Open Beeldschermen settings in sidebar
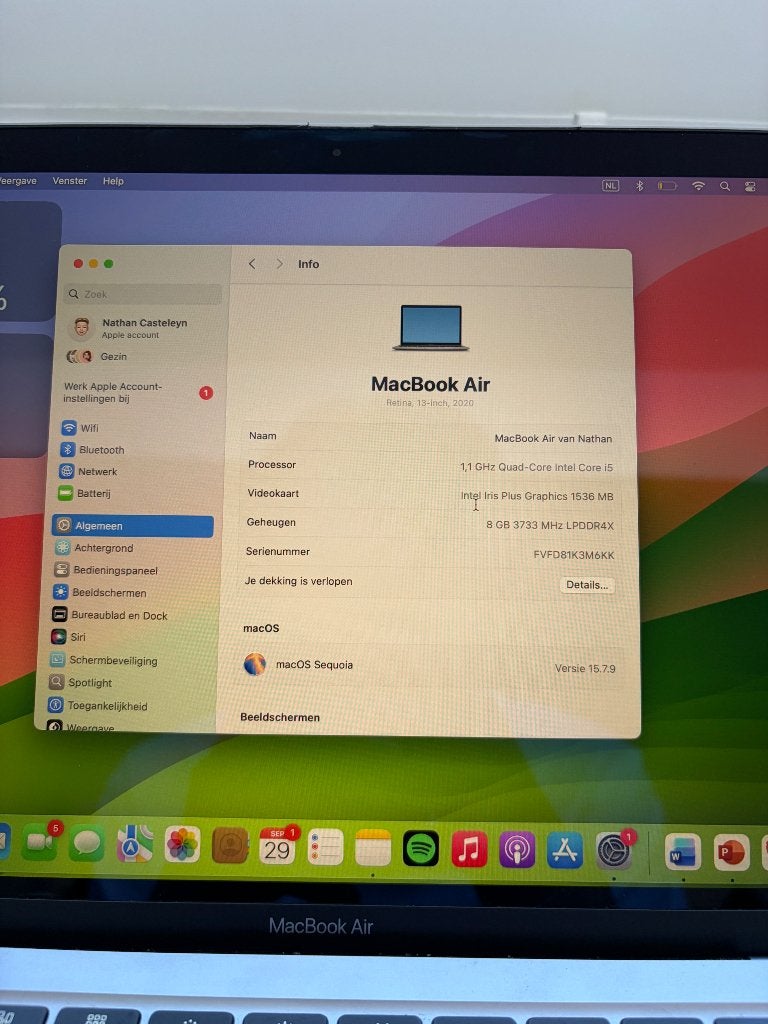The width and height of the screenshot is (768, 1024). (99, 592)
